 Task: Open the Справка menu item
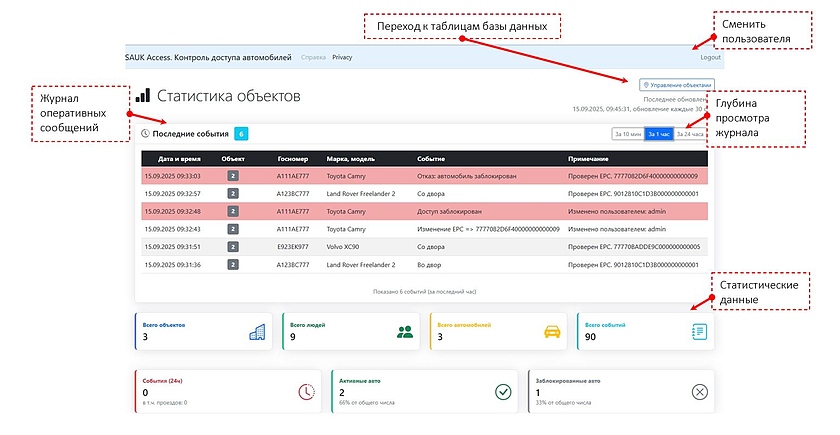[313, 58]
